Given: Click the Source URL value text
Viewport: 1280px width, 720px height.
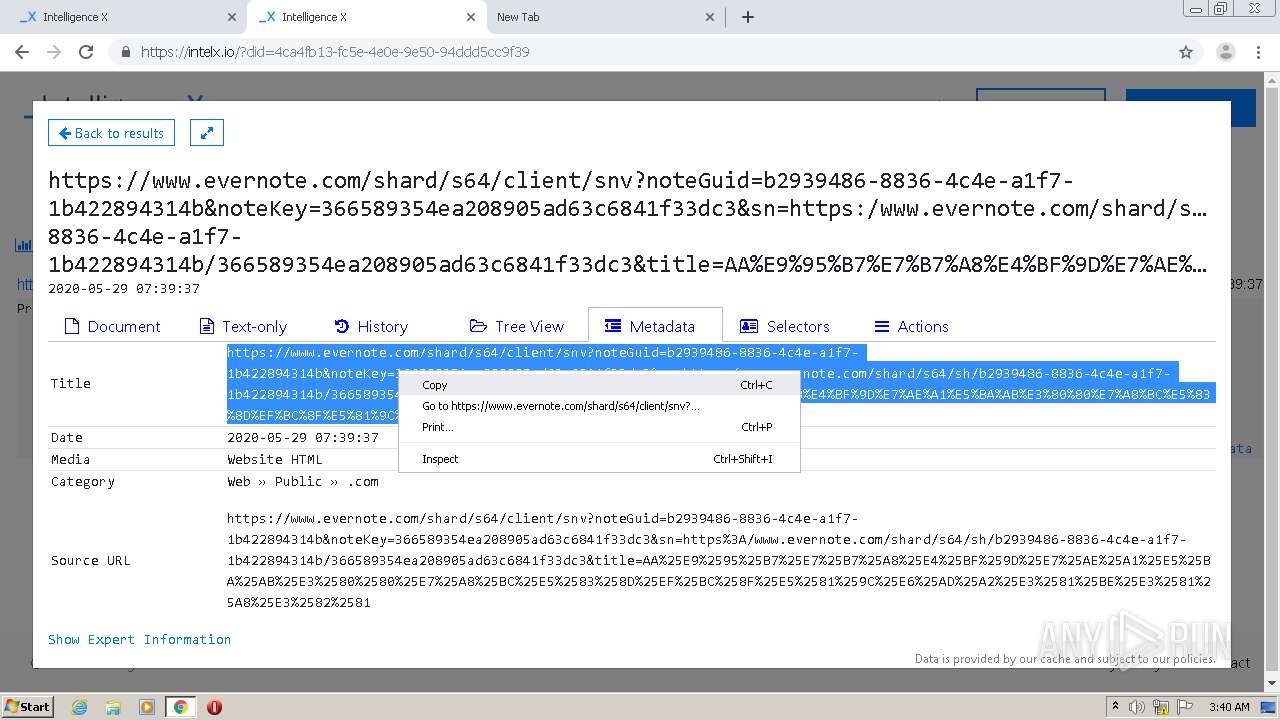Looking at the screenshot, I should pyautogui.click(x=718, y=561).
